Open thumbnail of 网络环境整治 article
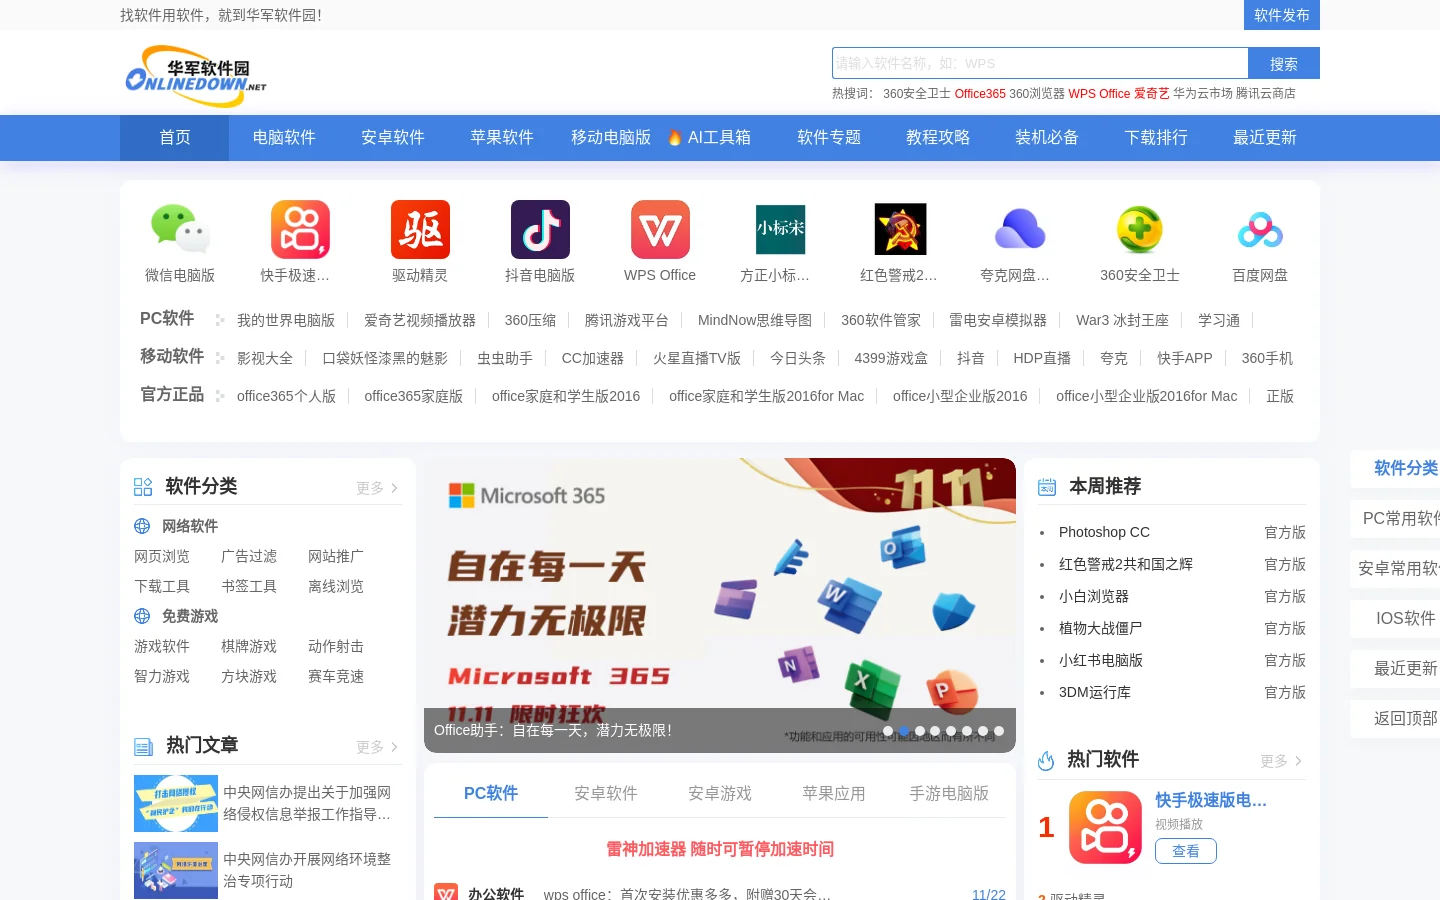This screenshot has height=900, width=1440. 176,870
